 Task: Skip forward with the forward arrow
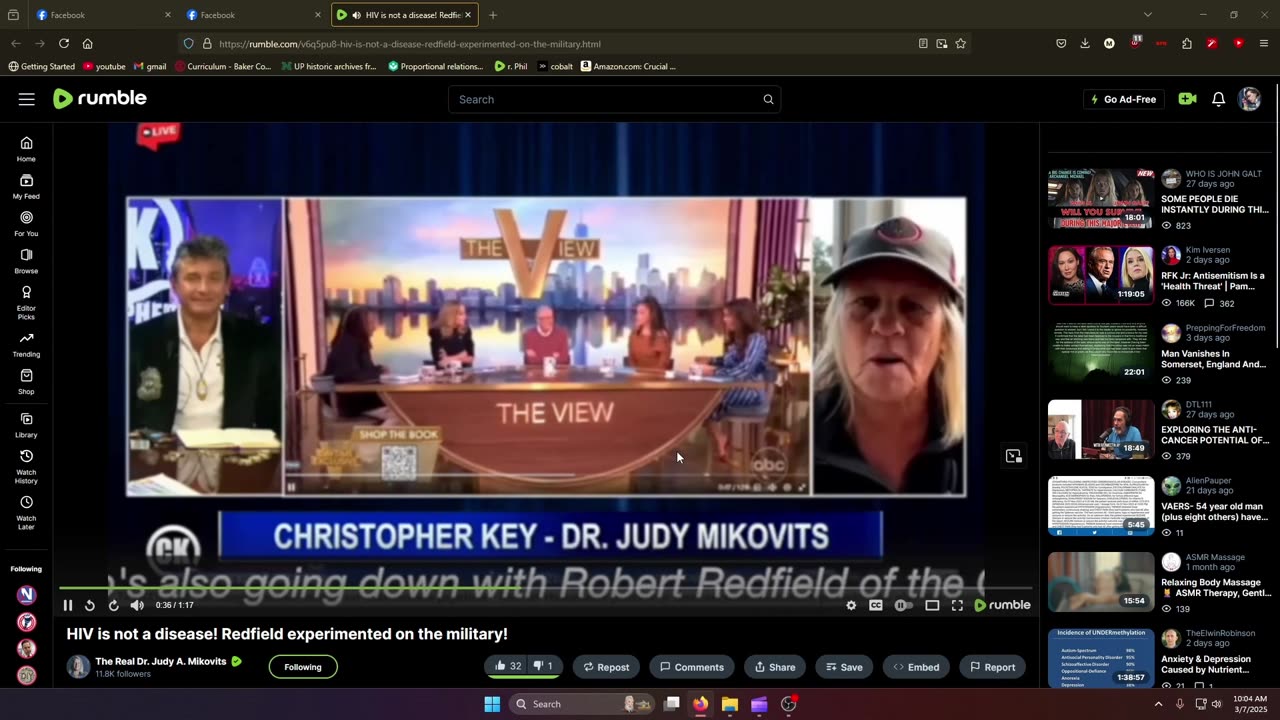[x=113, y=605]
